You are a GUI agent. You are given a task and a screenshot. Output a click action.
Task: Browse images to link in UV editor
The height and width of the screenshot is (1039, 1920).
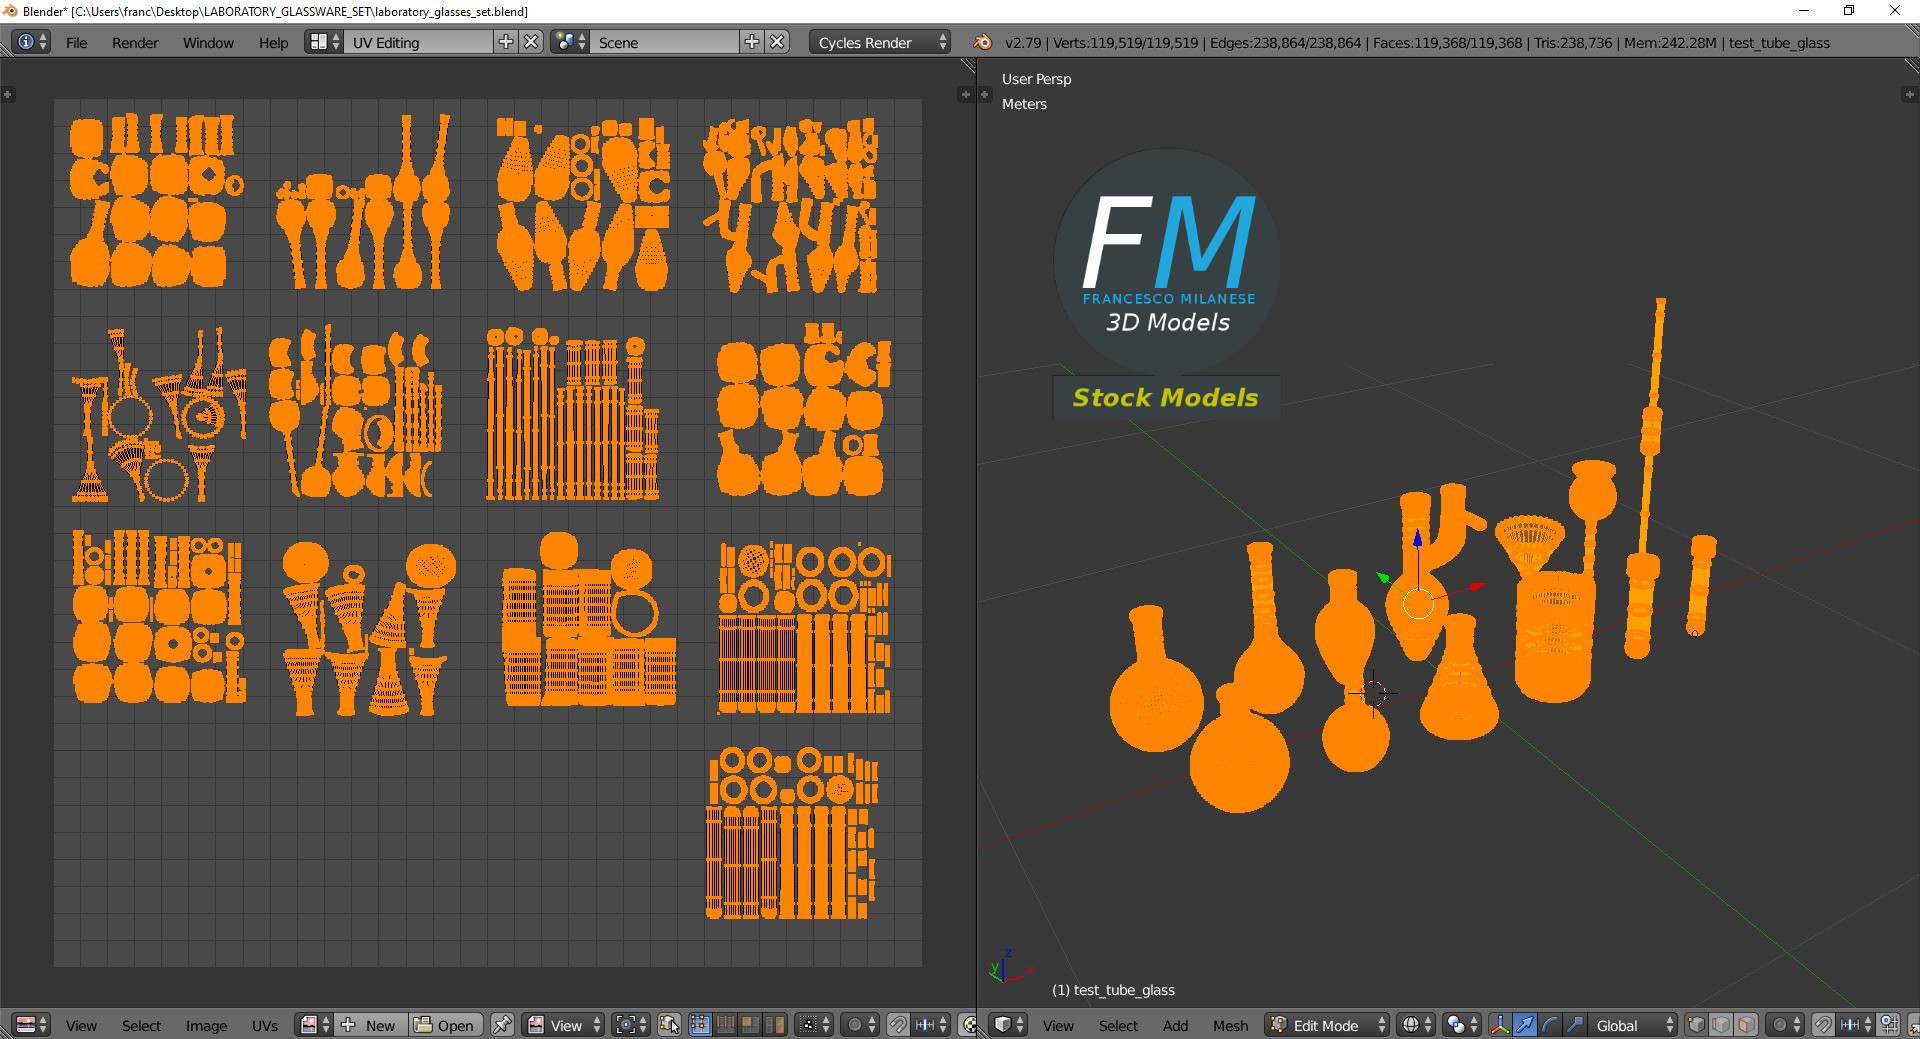pos(314,1025)
